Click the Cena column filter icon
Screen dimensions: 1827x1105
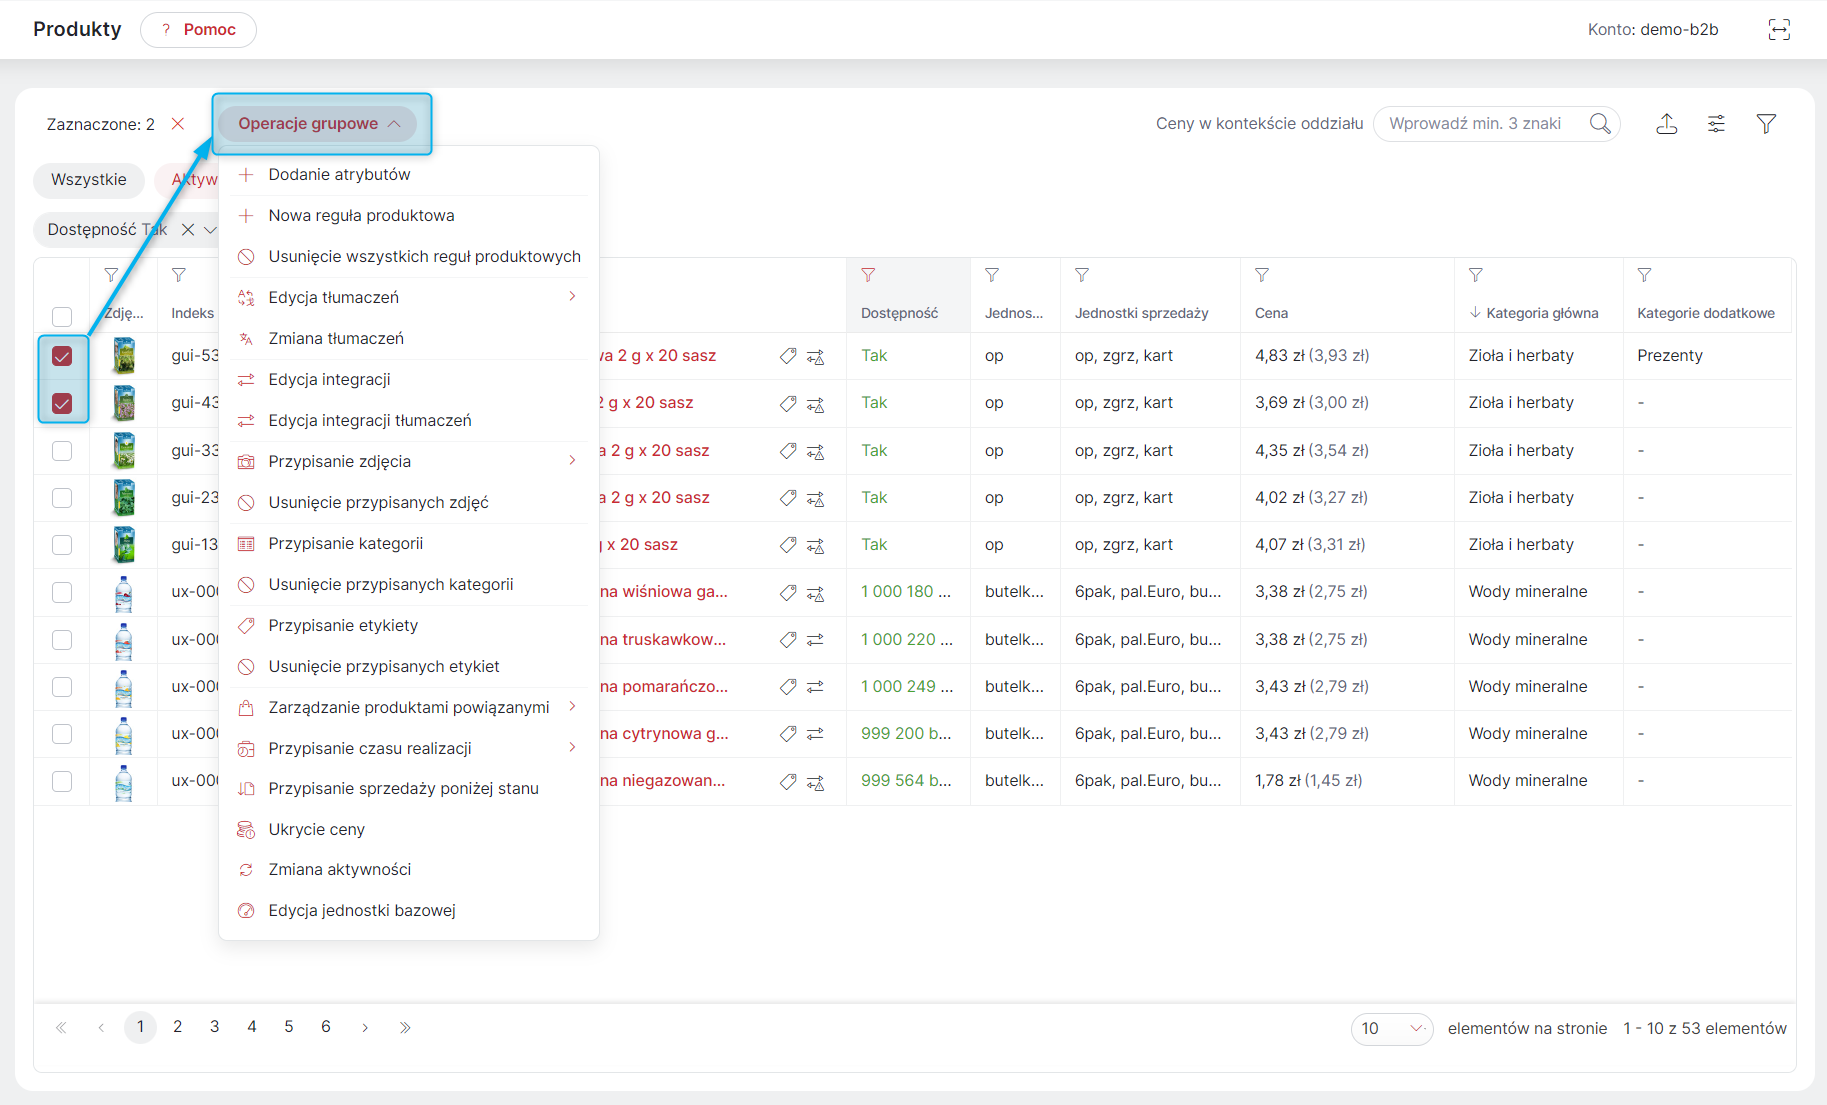pos(1262,275)
